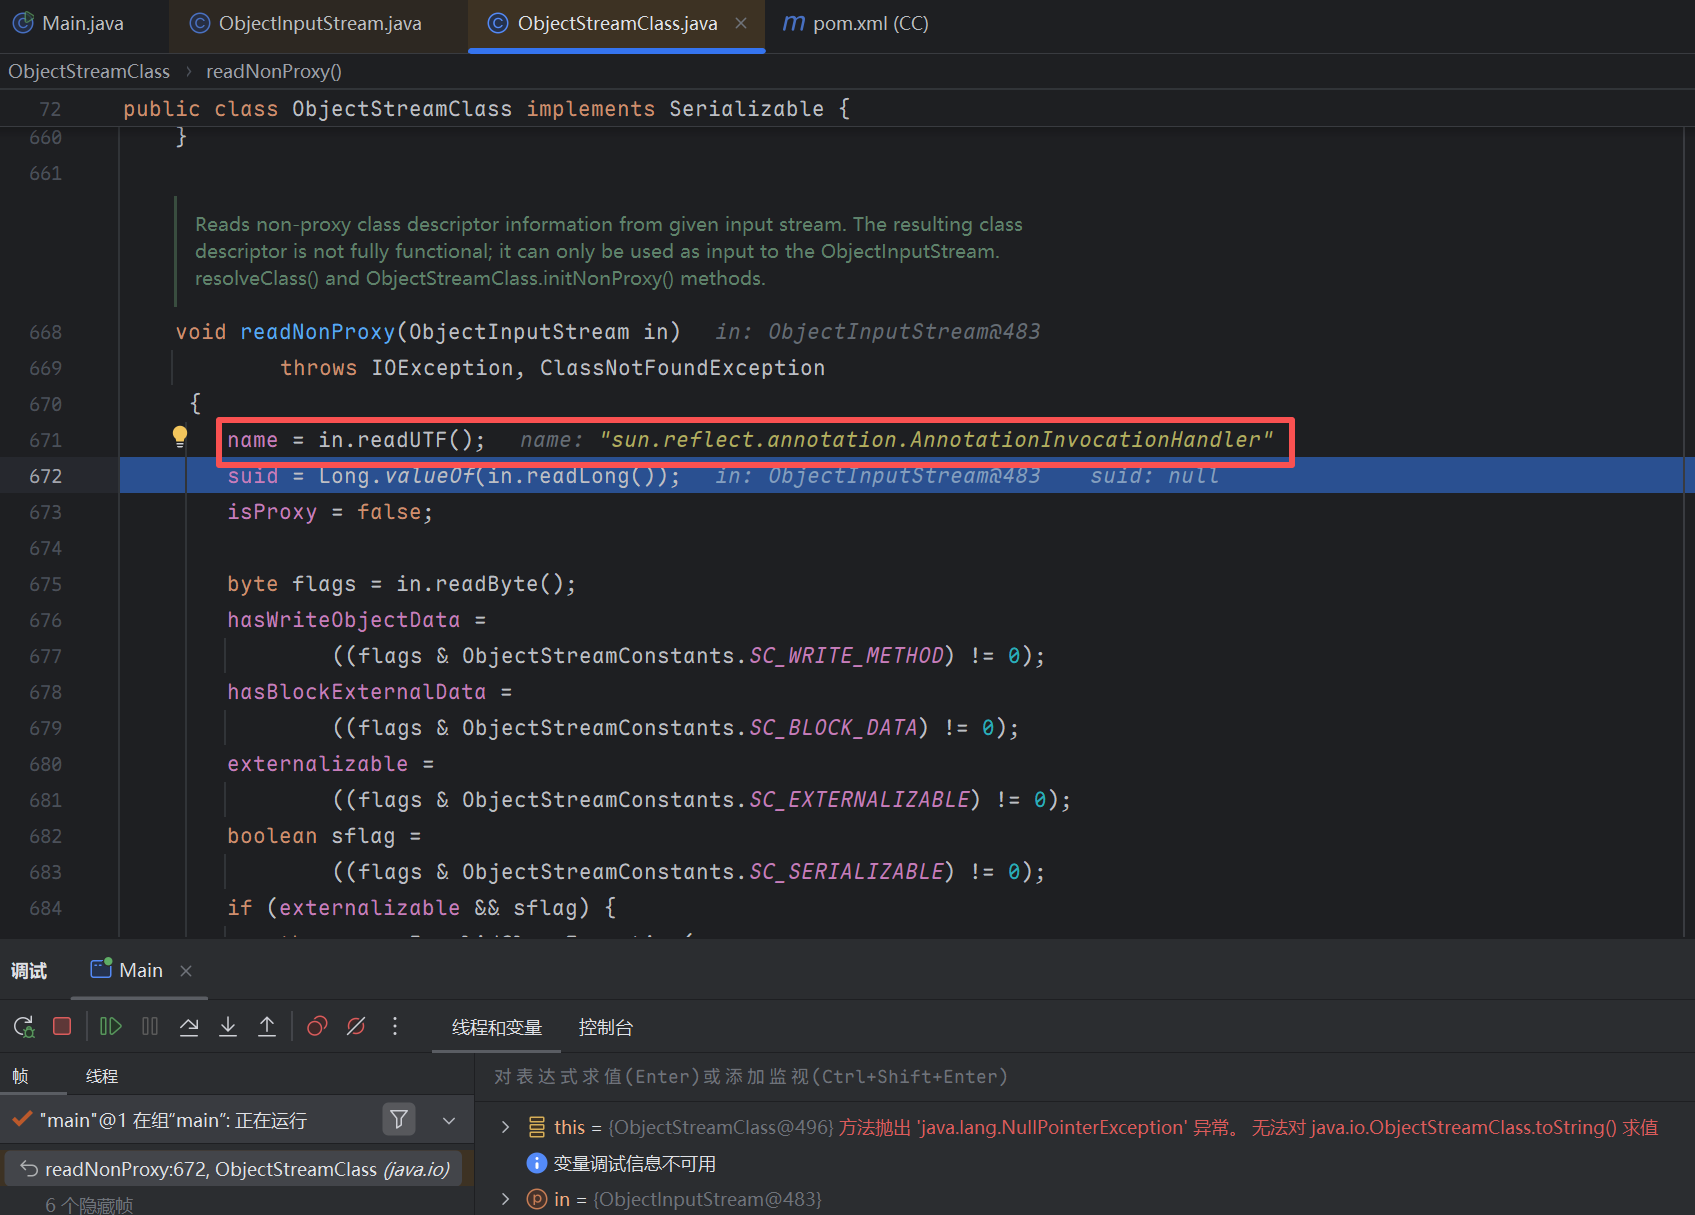Expand the 'this' variable node
Viewport: 1695px width, 1215px height.
[506, 1127]
